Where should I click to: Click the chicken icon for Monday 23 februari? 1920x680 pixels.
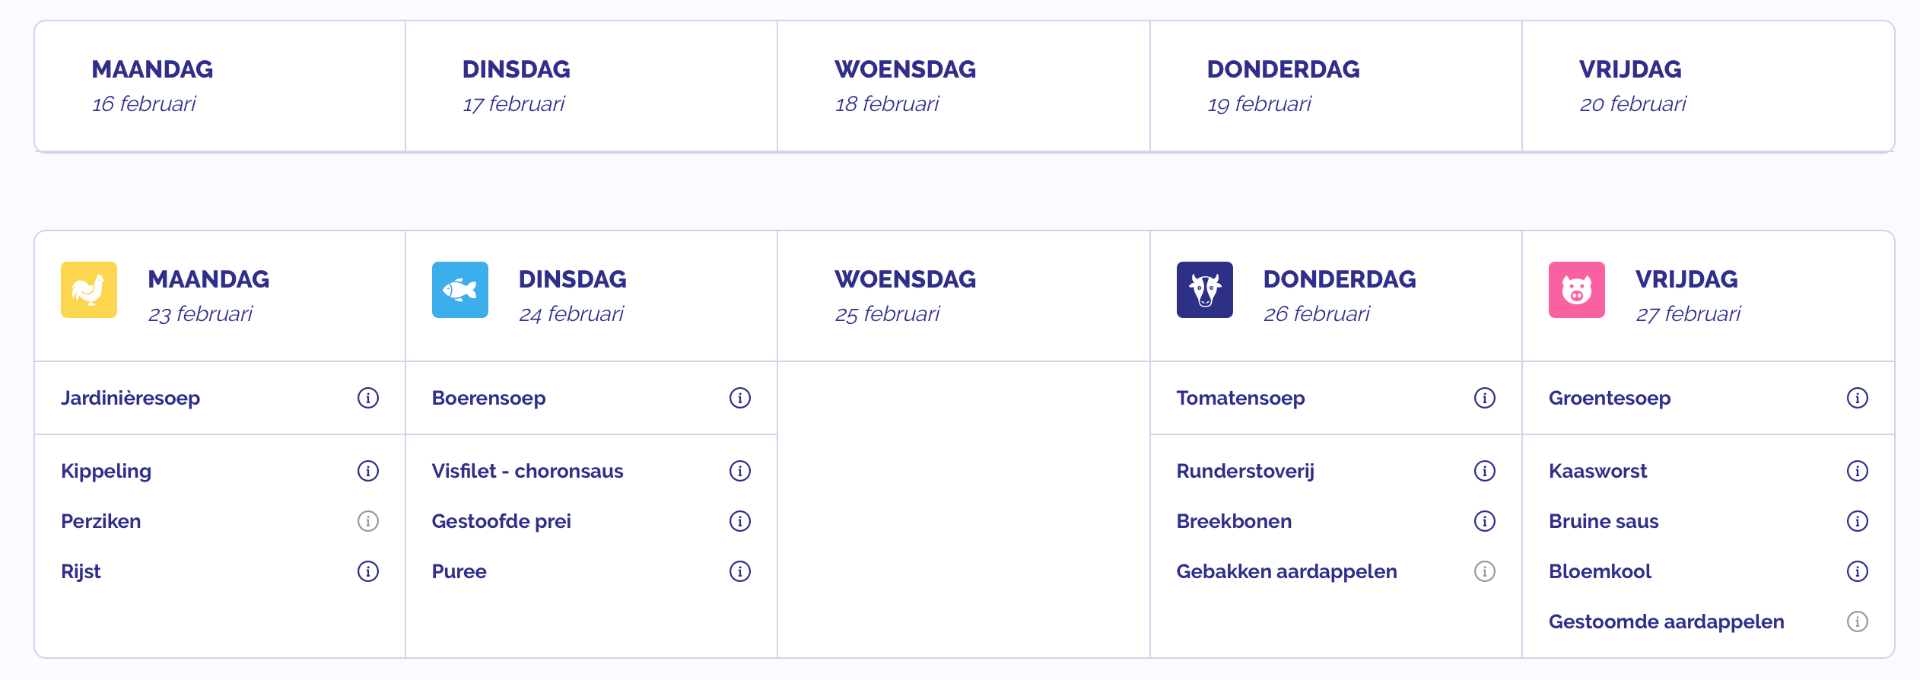pyautogui.click(x=89, y=290)
